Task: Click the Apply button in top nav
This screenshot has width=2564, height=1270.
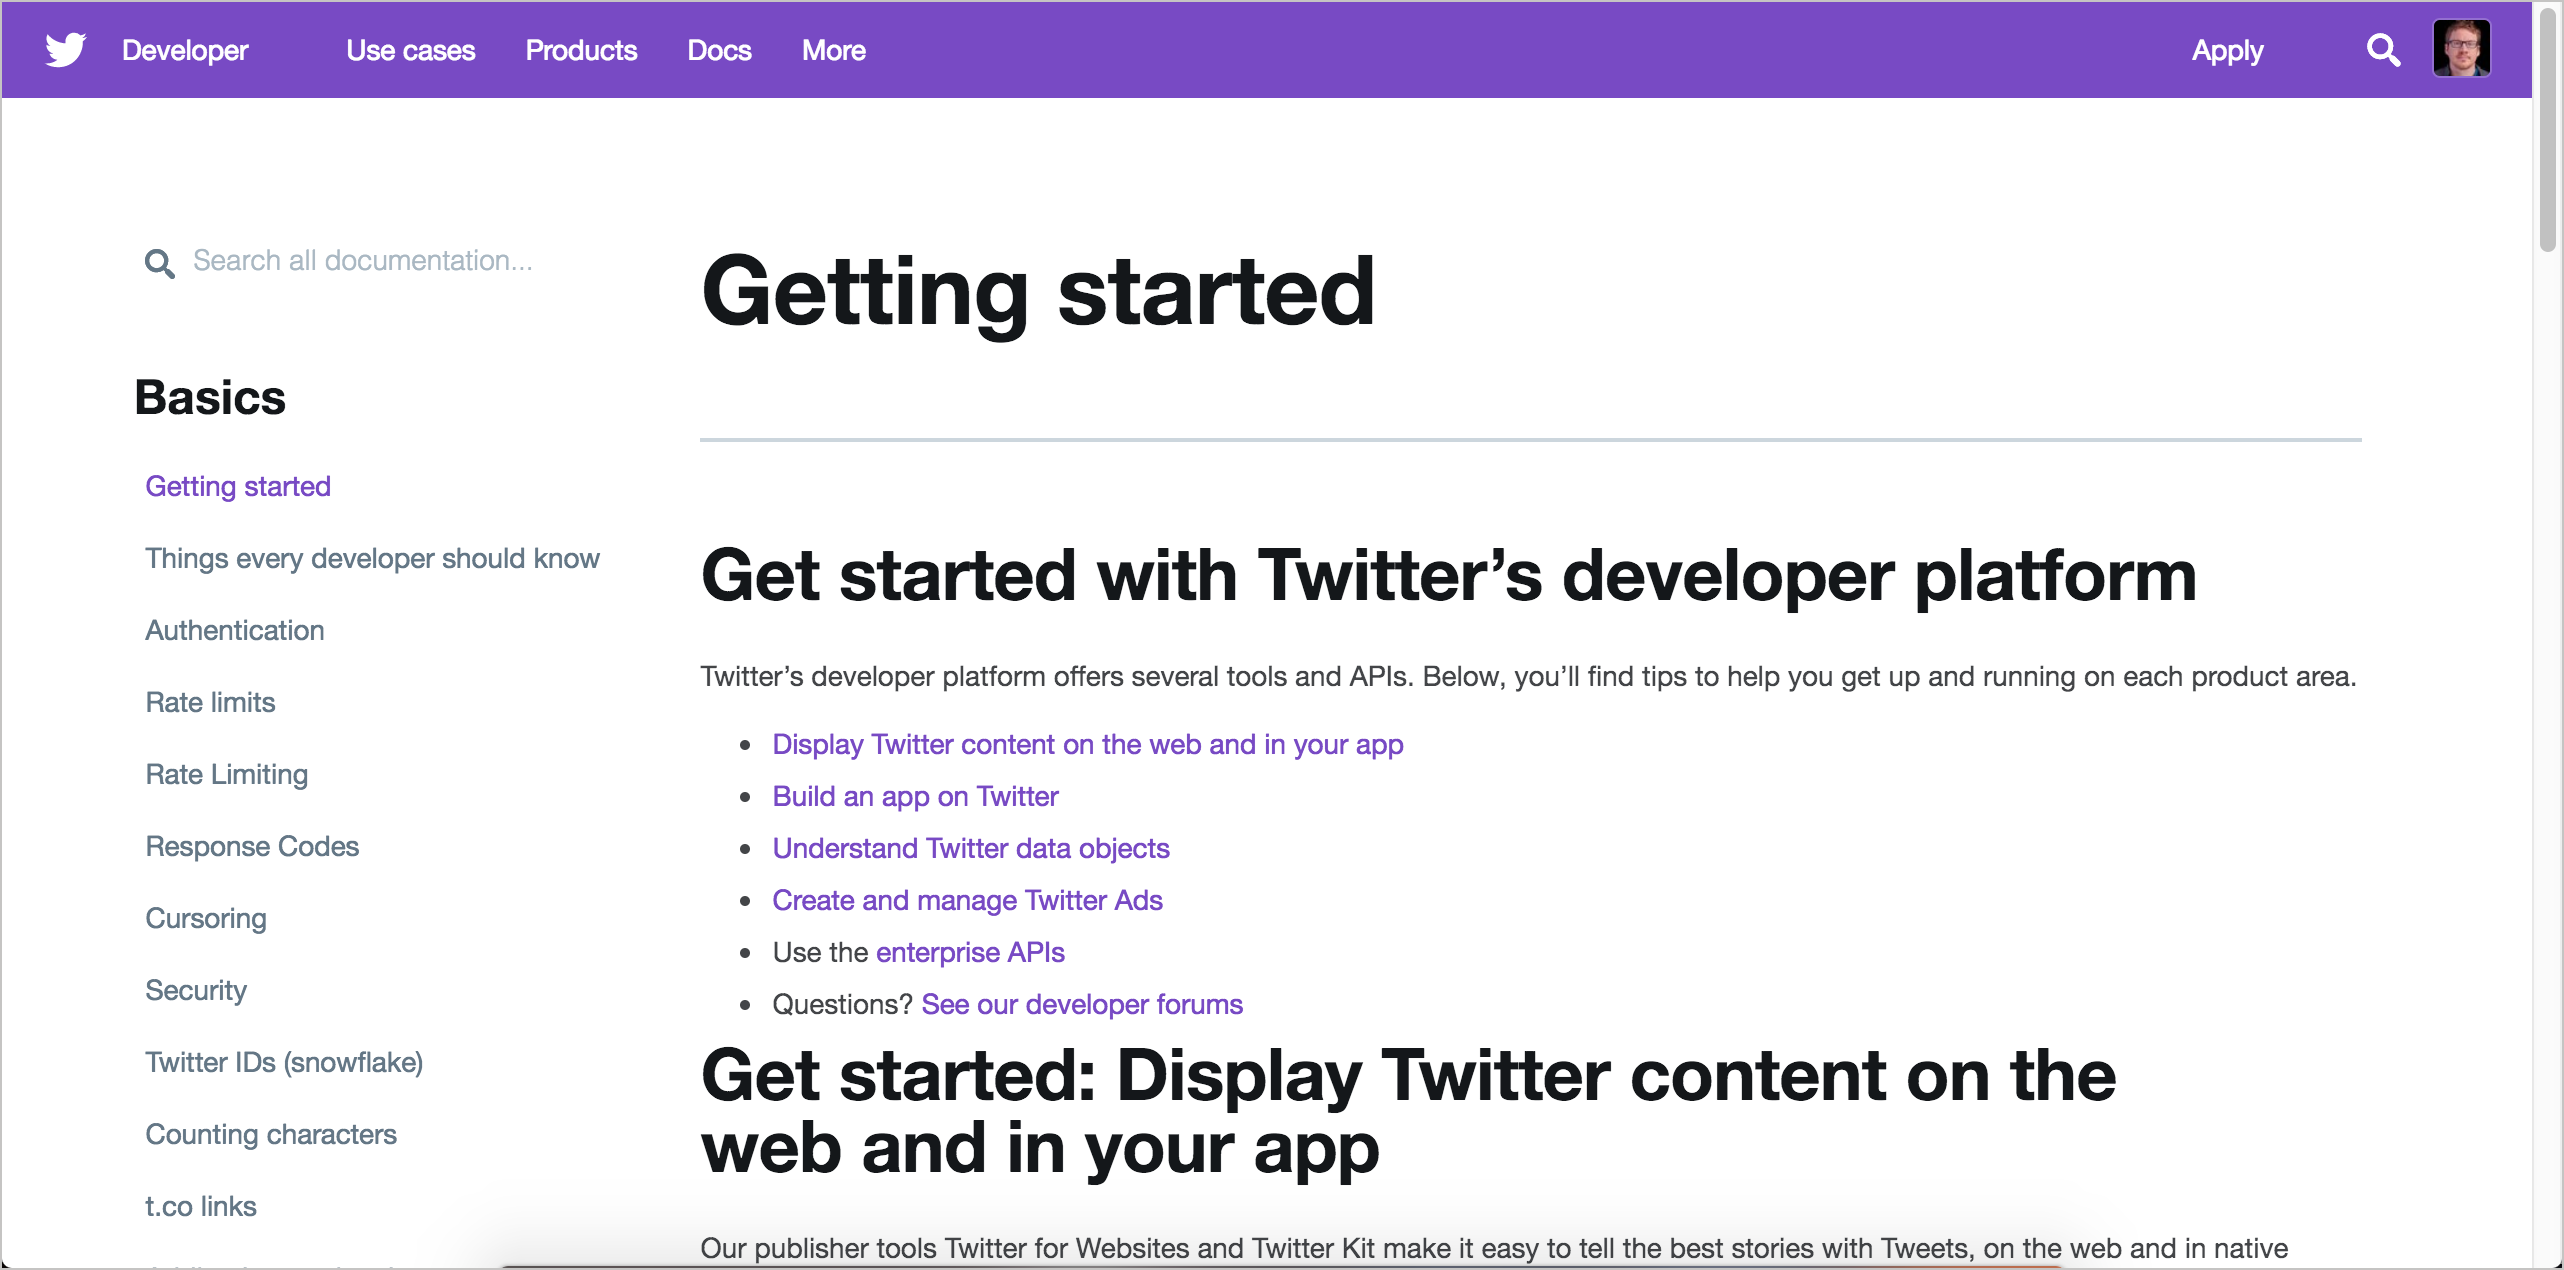Action: point(2227,51)
